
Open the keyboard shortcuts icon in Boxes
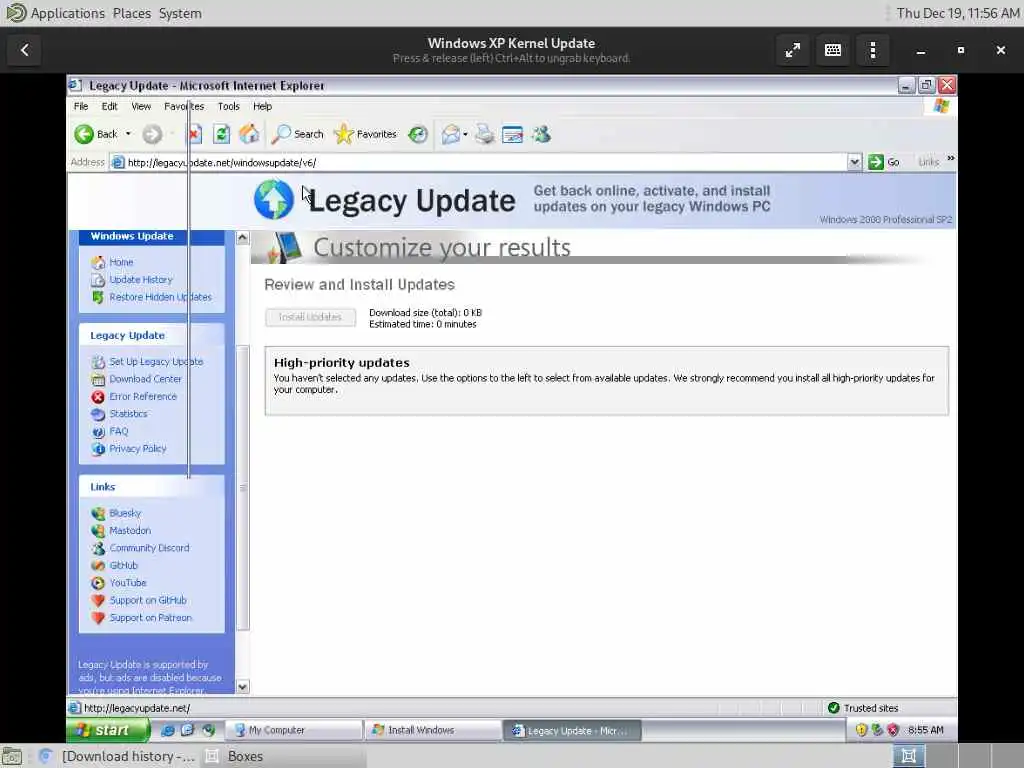click(833, 50)
